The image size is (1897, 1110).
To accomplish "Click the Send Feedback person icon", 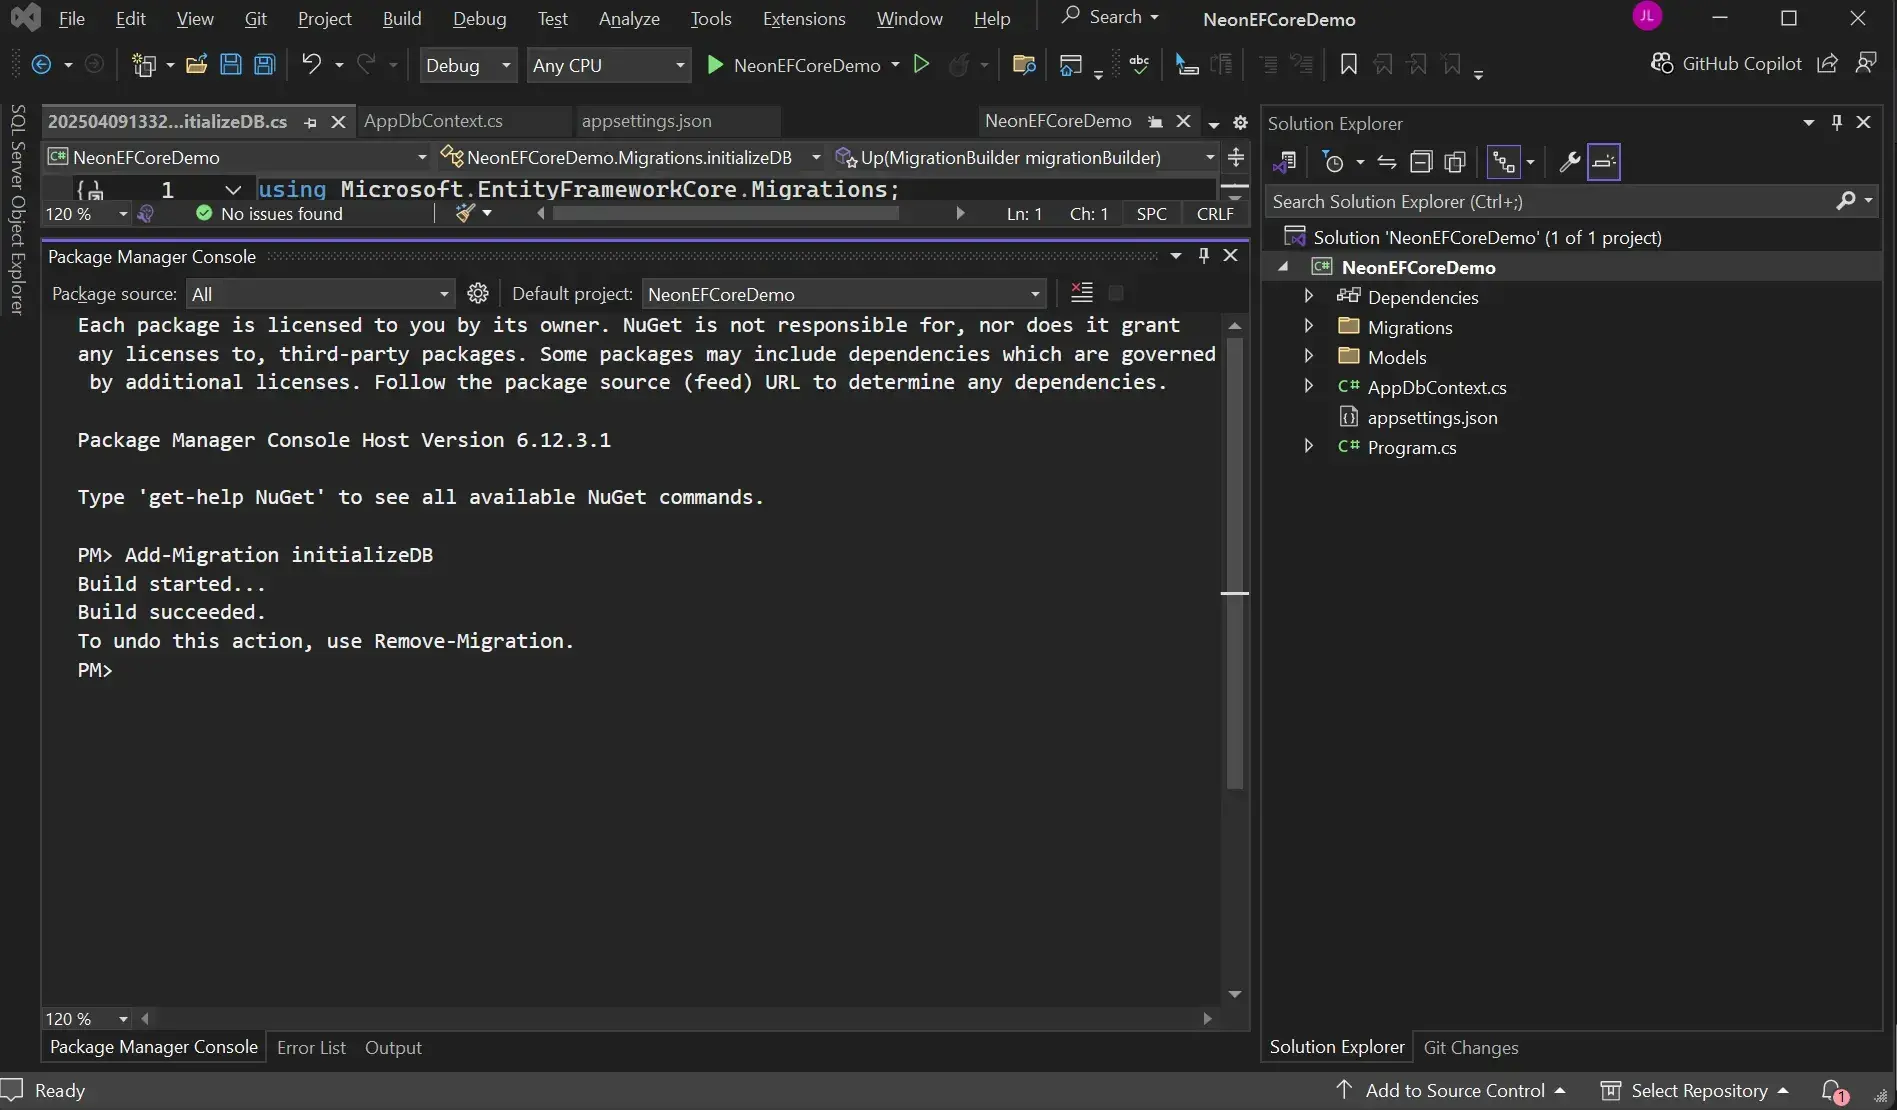I will click(x=1866, y=64).
